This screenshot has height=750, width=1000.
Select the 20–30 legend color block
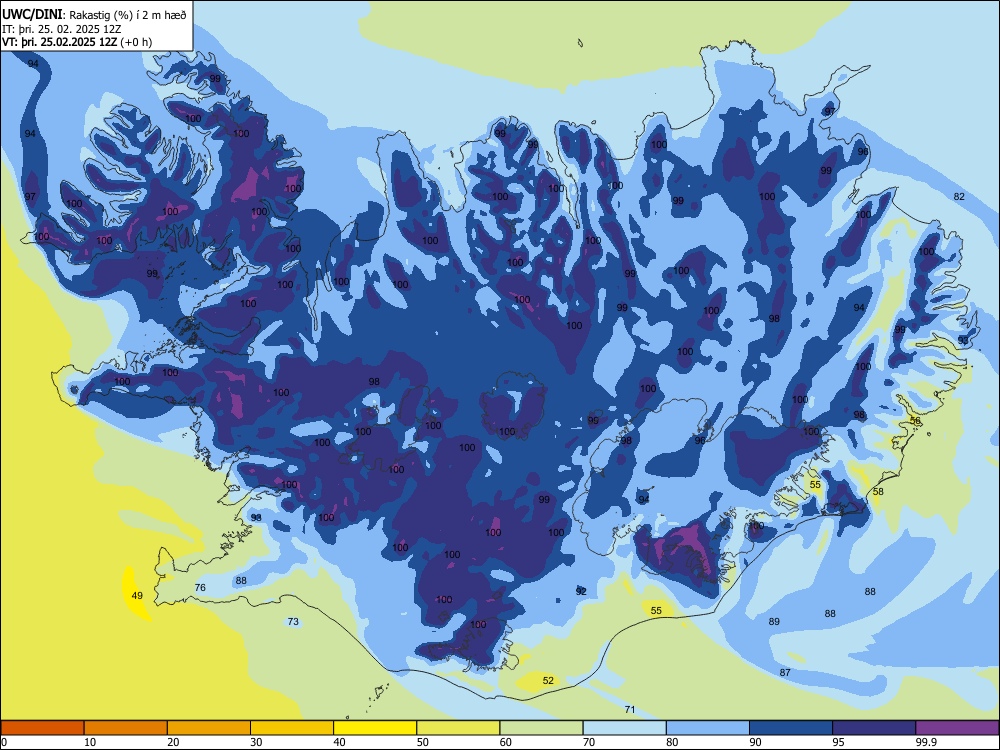[209, 728]
